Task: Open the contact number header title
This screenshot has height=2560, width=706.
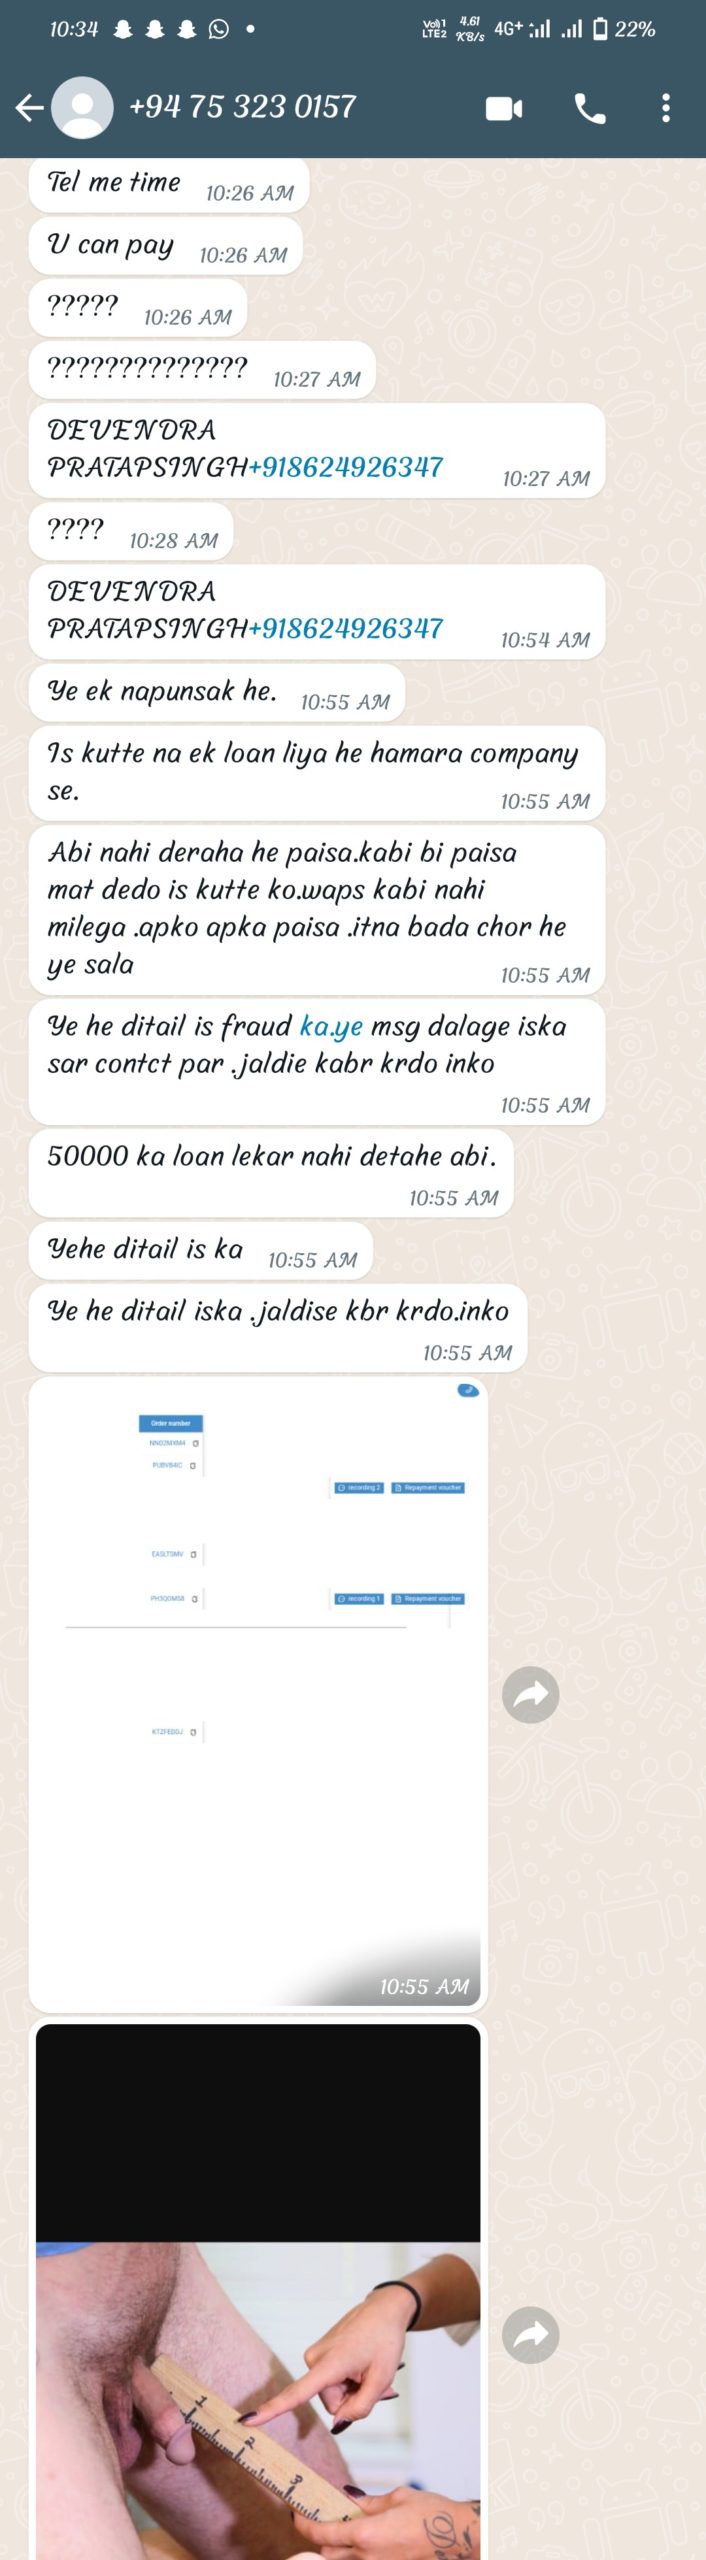Action: click(x=242, y=106)
